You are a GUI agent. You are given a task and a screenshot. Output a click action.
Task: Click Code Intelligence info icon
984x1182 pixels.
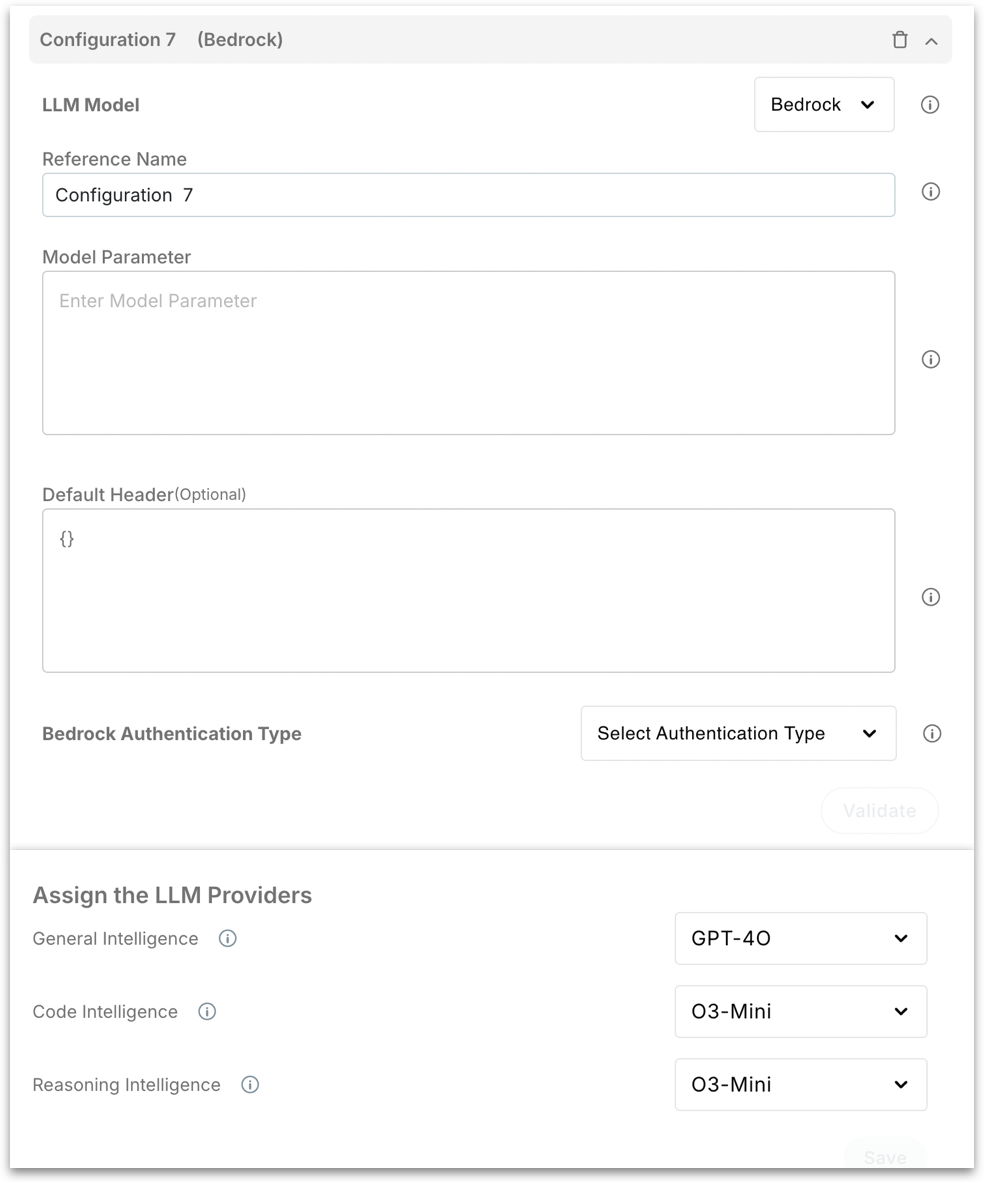pos(207,1012)
